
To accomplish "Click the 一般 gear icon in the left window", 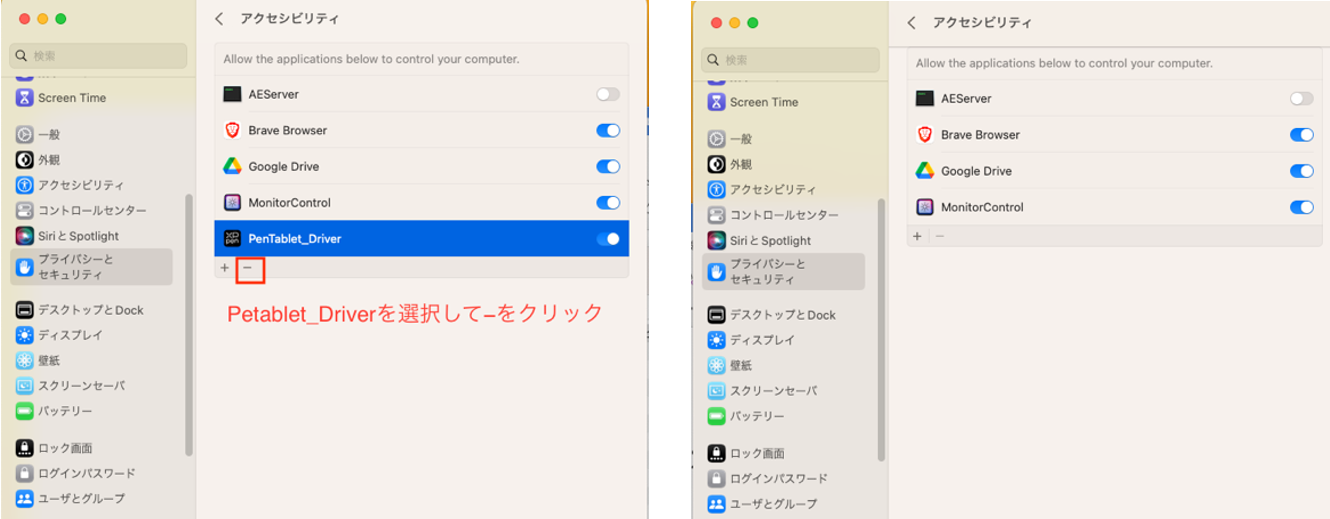I will [25, 134].
